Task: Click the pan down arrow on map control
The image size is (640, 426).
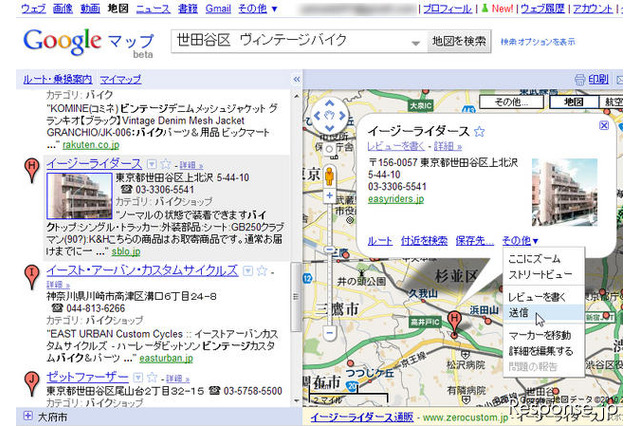Action: (329, 128)
